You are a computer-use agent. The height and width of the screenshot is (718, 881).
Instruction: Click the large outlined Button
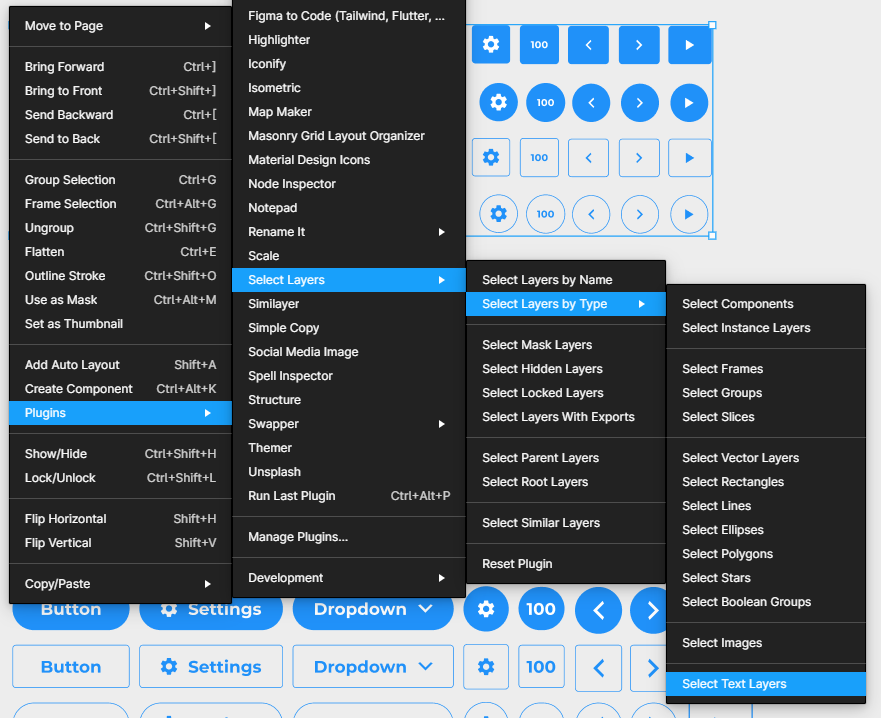tap(71, 667)
